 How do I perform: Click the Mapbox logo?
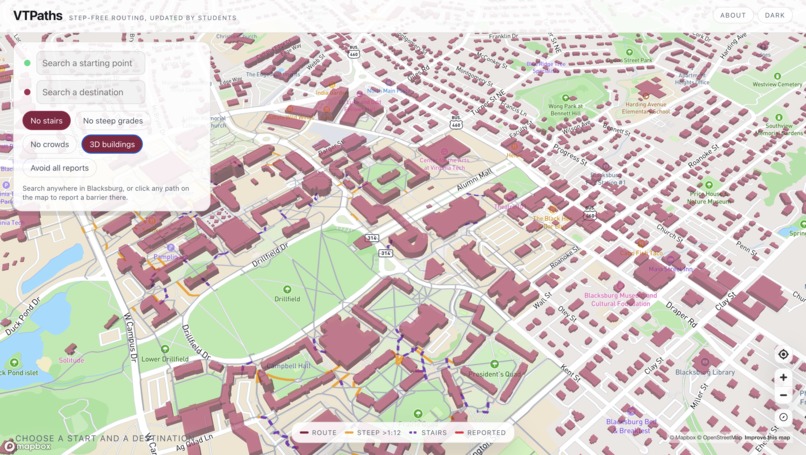tap(27, 446)
